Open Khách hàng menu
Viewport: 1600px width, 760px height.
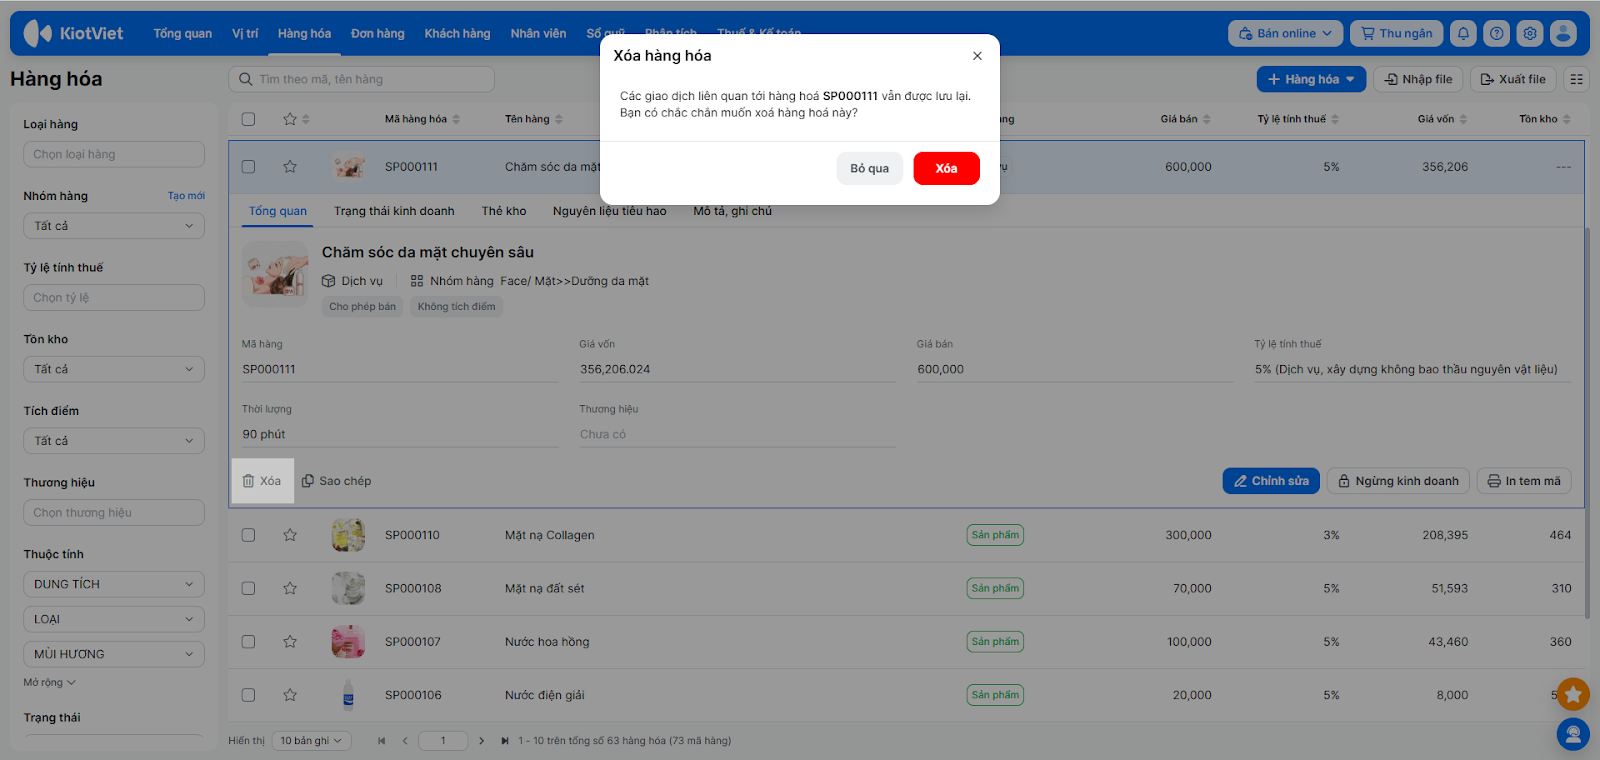(x=457, y=33)
